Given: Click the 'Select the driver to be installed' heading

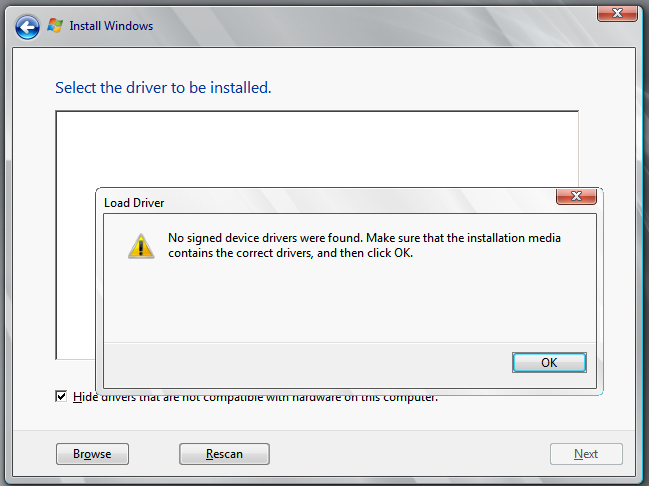Looking at the screenshot, I should pyautogui.click(x=163, y=88).
